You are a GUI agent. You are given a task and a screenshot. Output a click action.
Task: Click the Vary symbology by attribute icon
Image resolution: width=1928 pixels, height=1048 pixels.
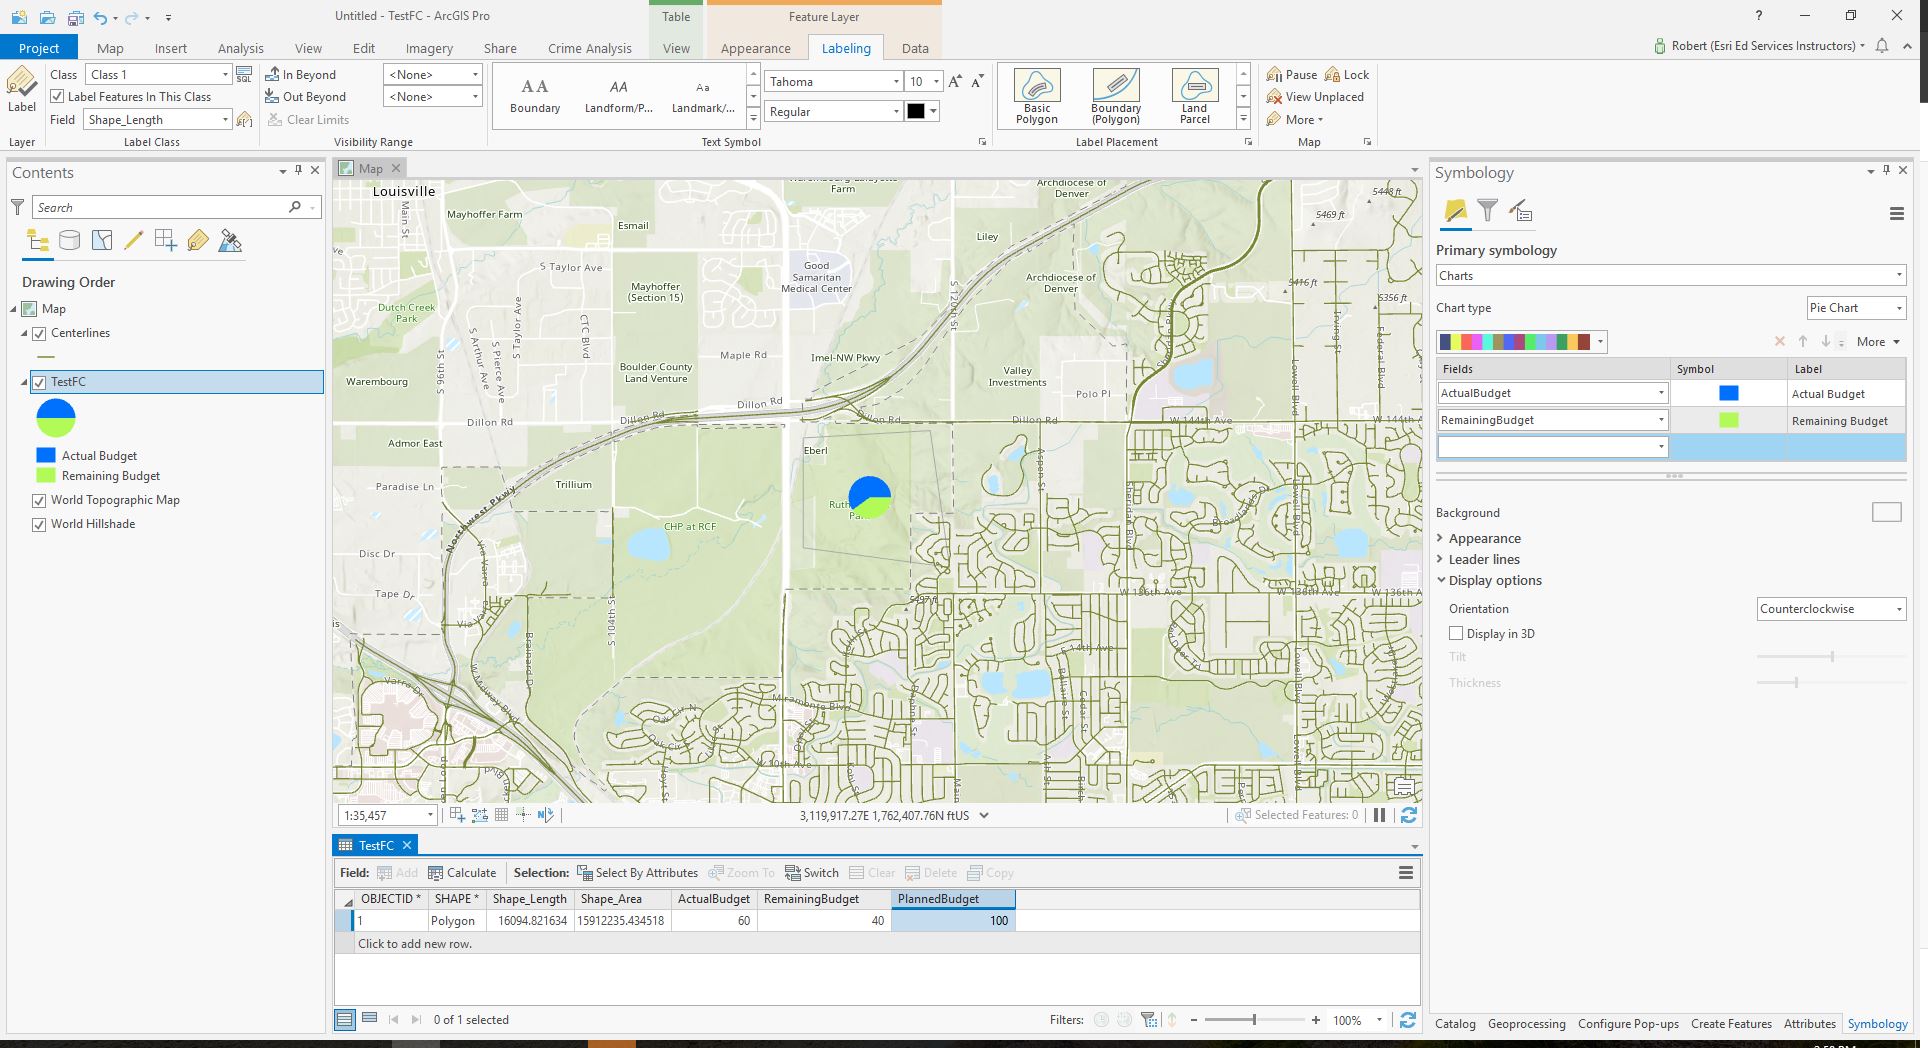coord(1487,211)
